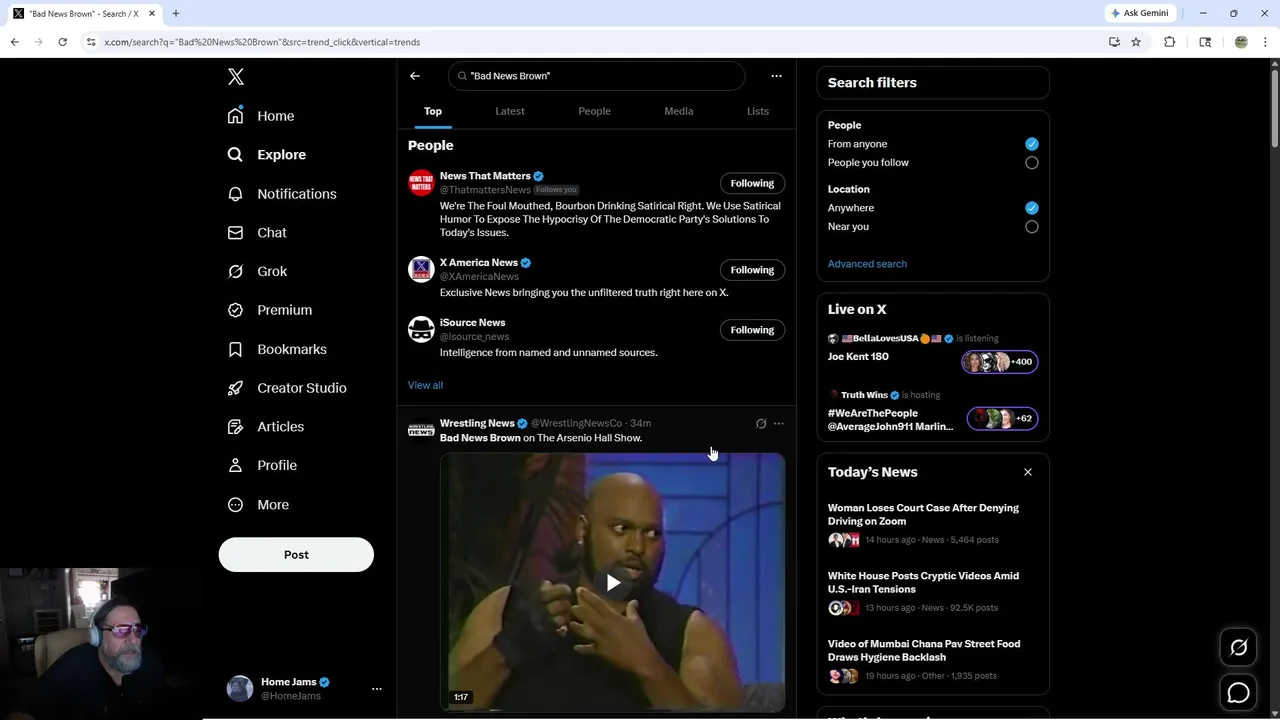Click the '+400' listeners badge
The height and width of the screenshot is (720, 1280).
point(1000,362)
